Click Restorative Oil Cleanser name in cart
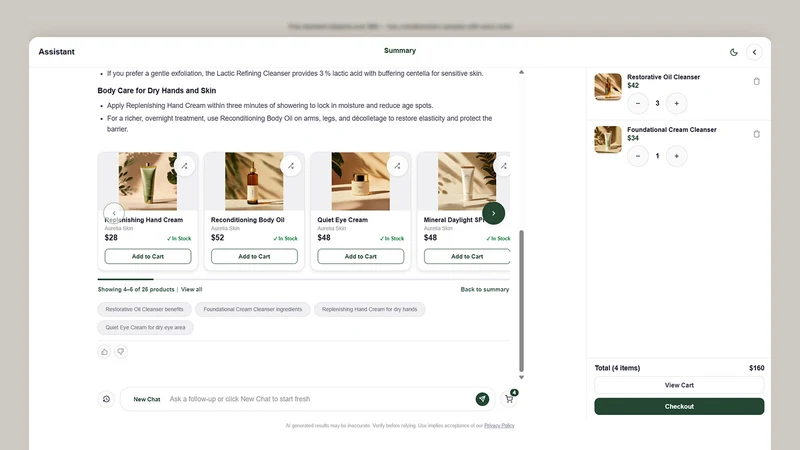This screenshot has width=800, height=450. click(x=663, y=77)
